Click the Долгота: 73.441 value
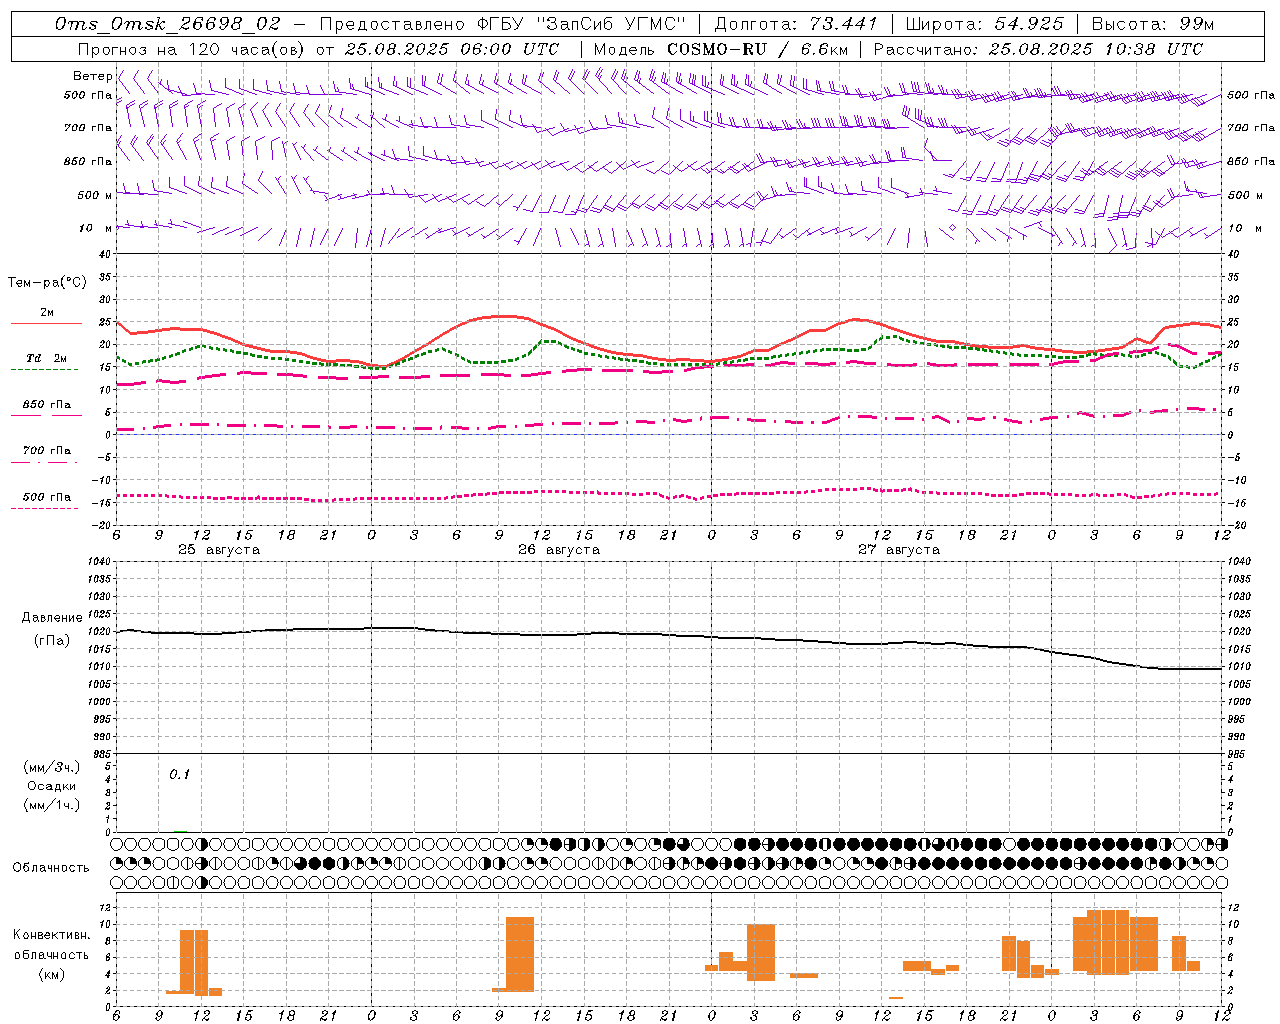Viewport: 1280px width, 1024px height. [x=796, y=24]
